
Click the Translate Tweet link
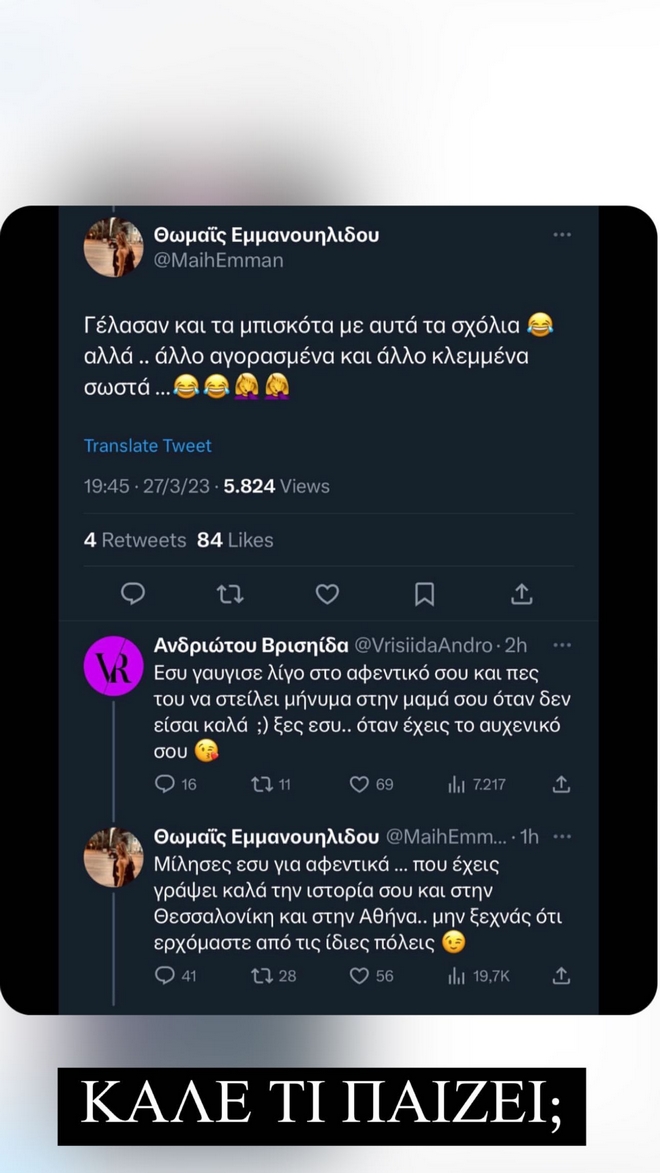coord(147,446)
